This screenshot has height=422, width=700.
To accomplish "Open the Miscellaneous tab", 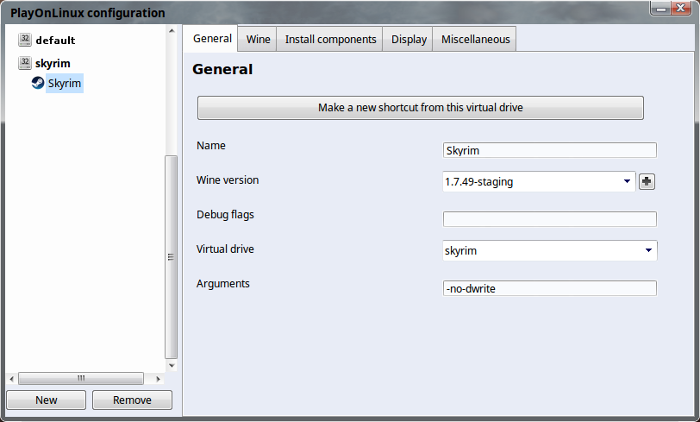I will click(x=475, y=39).
